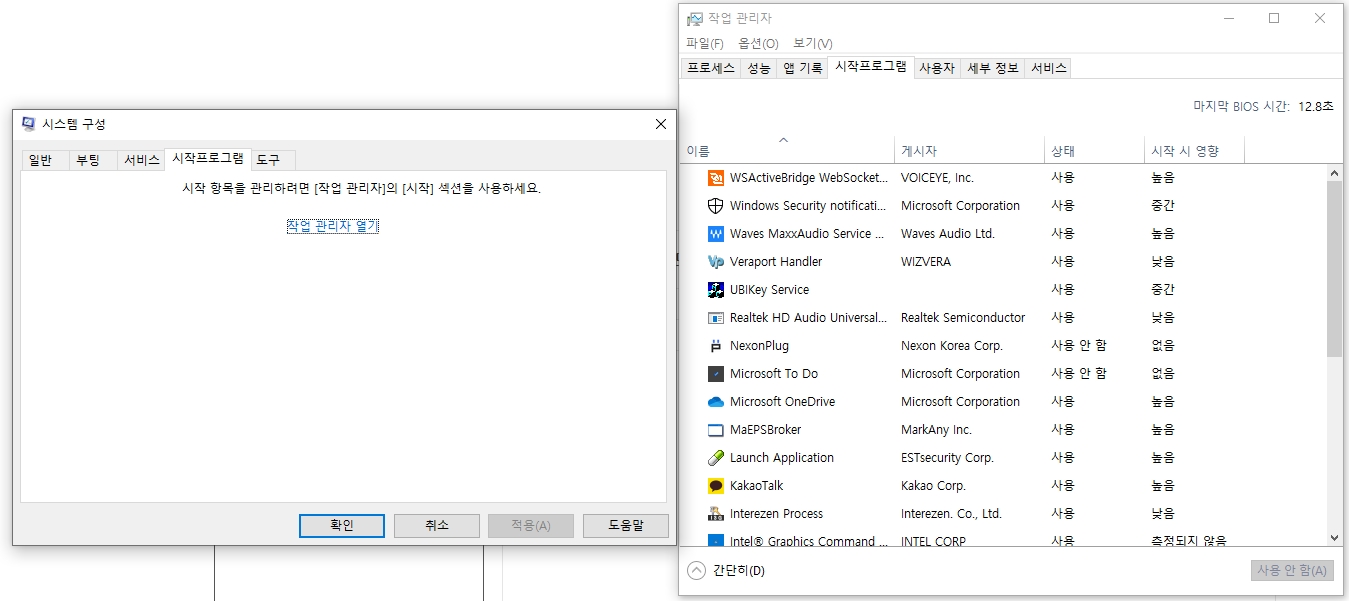
Task: Open 옵션(O) menu in Task Manager
Action: (x=758, y=44)
